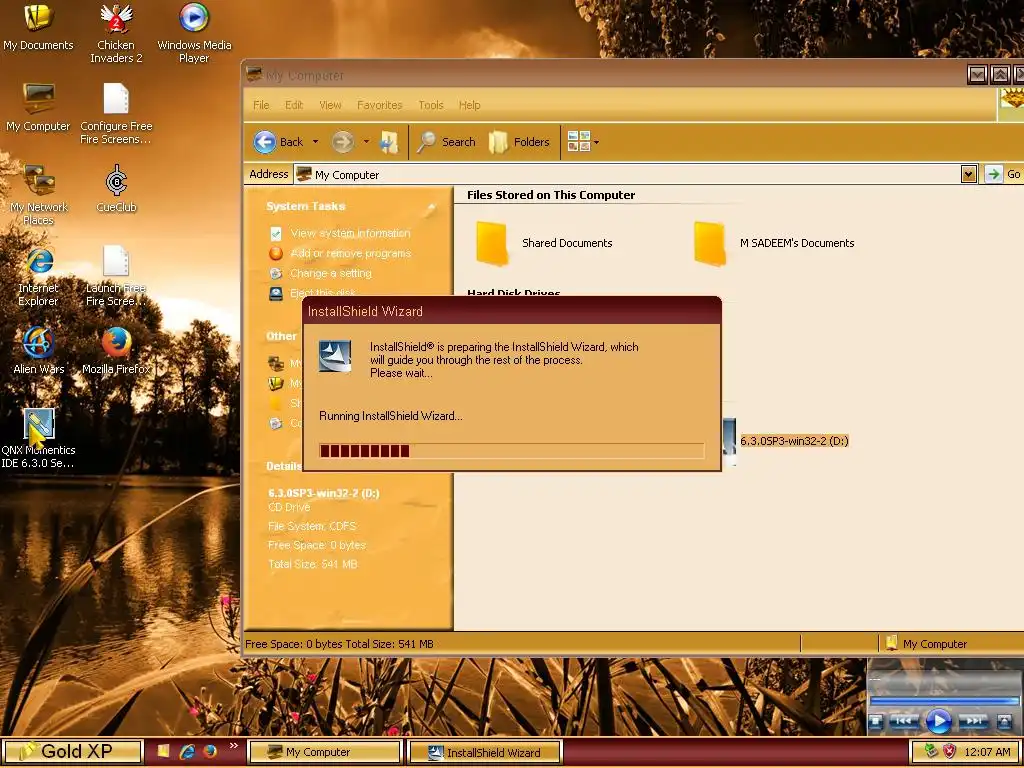
Task: Open the My Network Places desktop icon
Action: point(39,195)
